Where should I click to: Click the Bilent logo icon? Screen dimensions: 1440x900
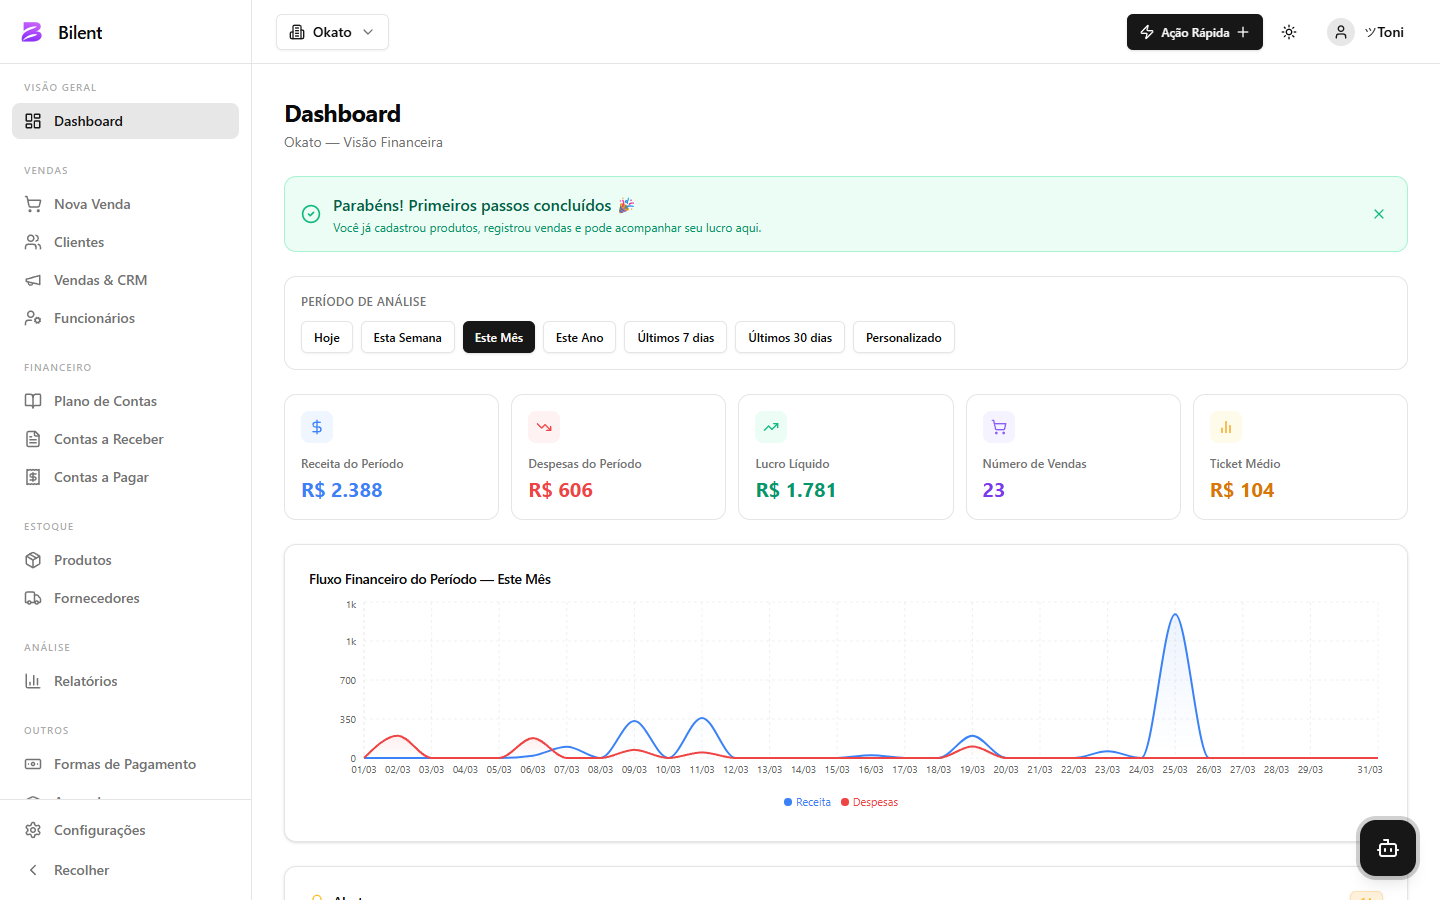pyautogui.click(x=31, y=31)
